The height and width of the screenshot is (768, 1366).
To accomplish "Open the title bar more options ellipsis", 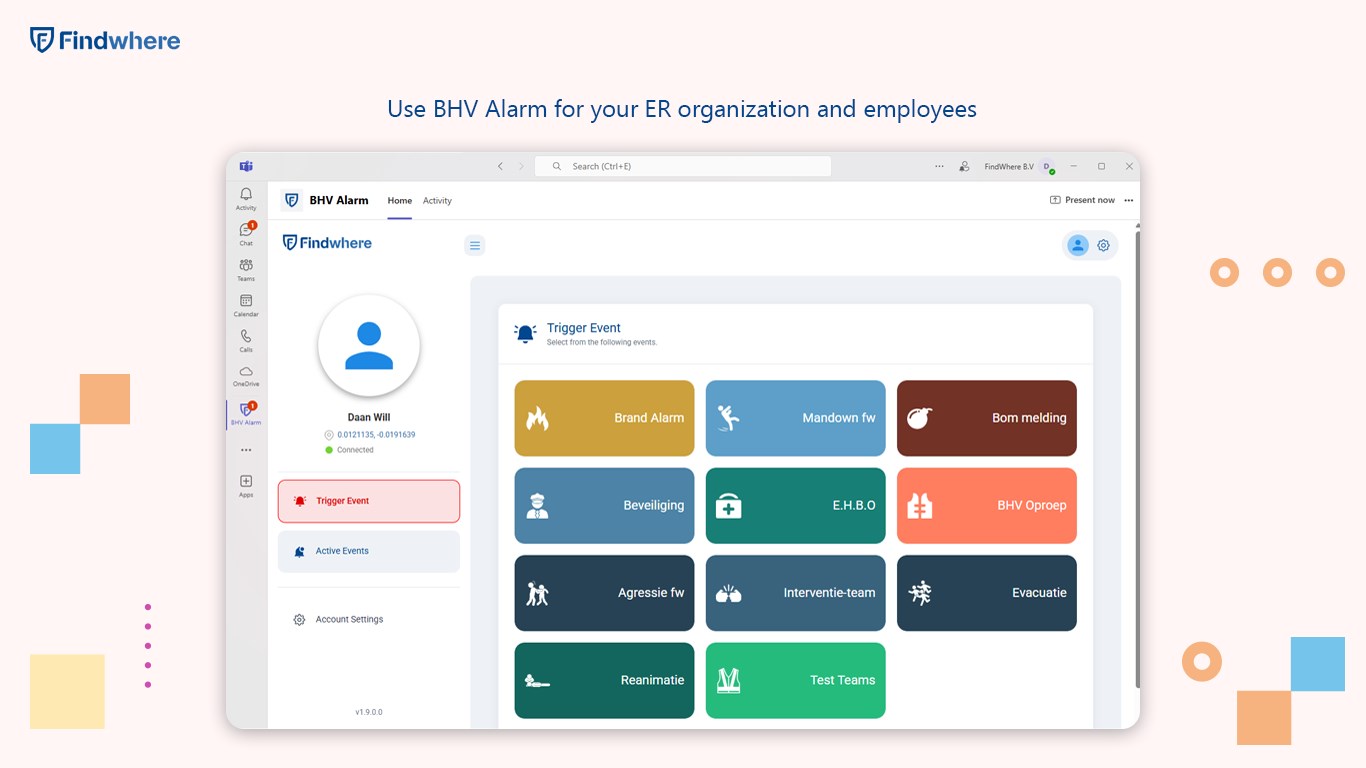I will pyautogui.click(x=939, y=166).
